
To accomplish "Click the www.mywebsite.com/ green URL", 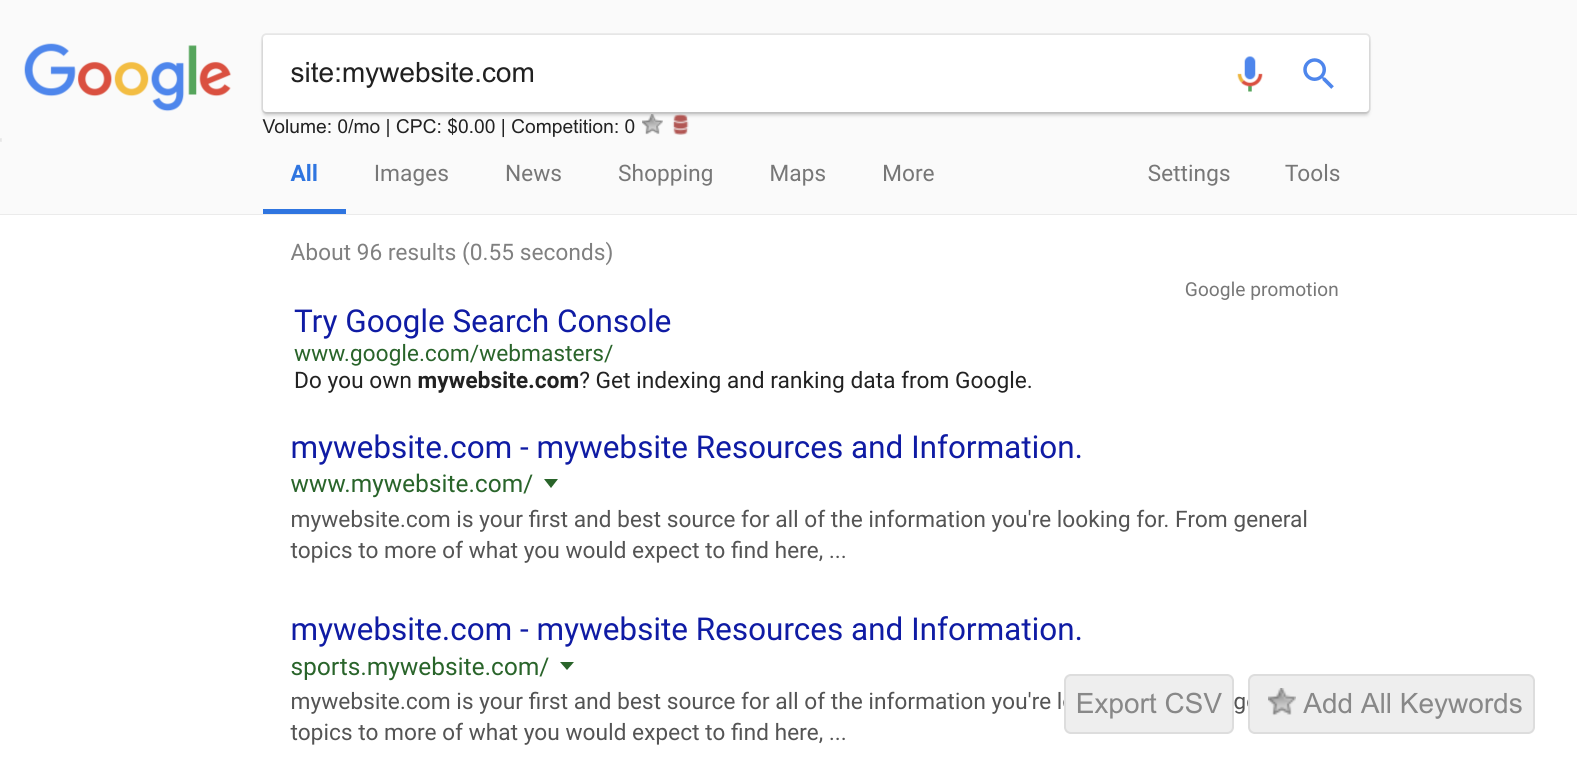I will point(411,484).
